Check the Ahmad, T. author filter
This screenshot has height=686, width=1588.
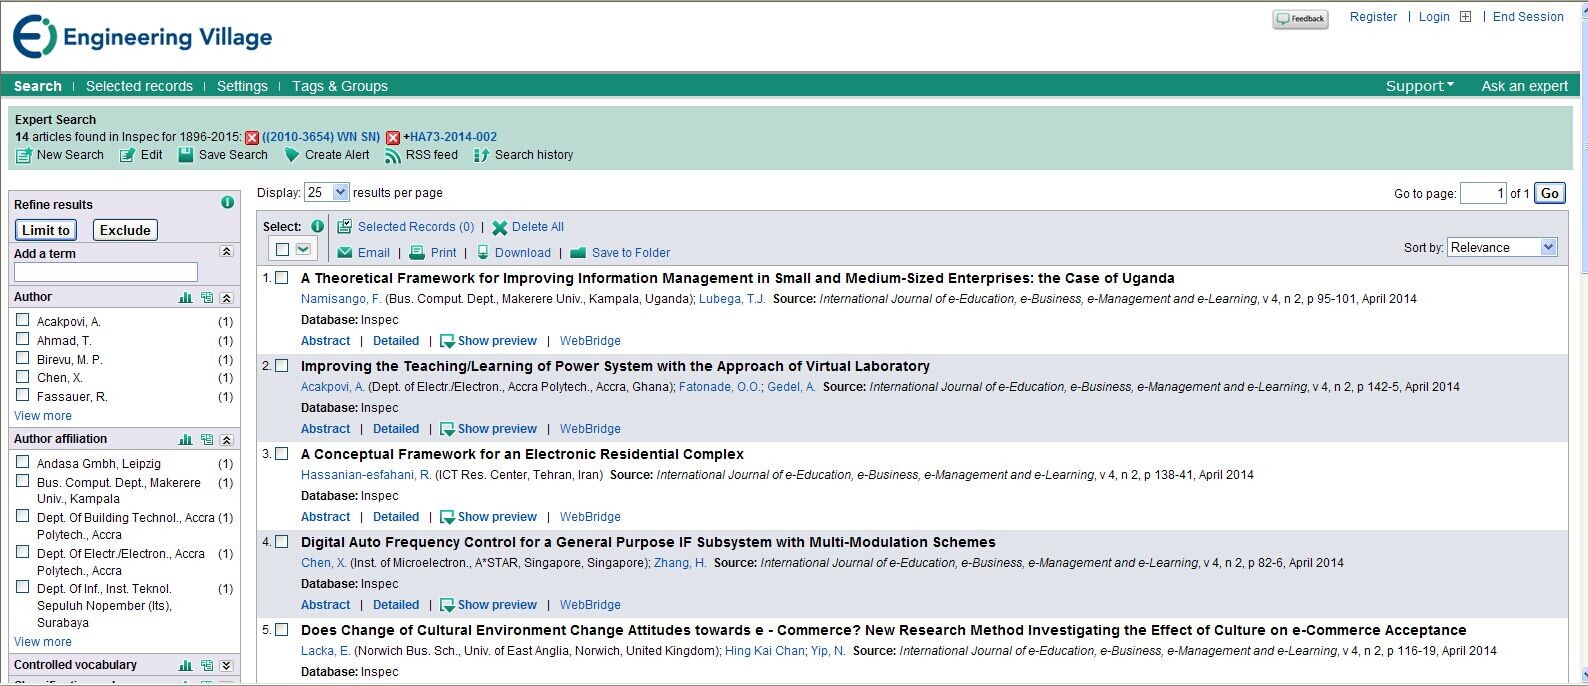pyautogui.click(x=23, y=339)
